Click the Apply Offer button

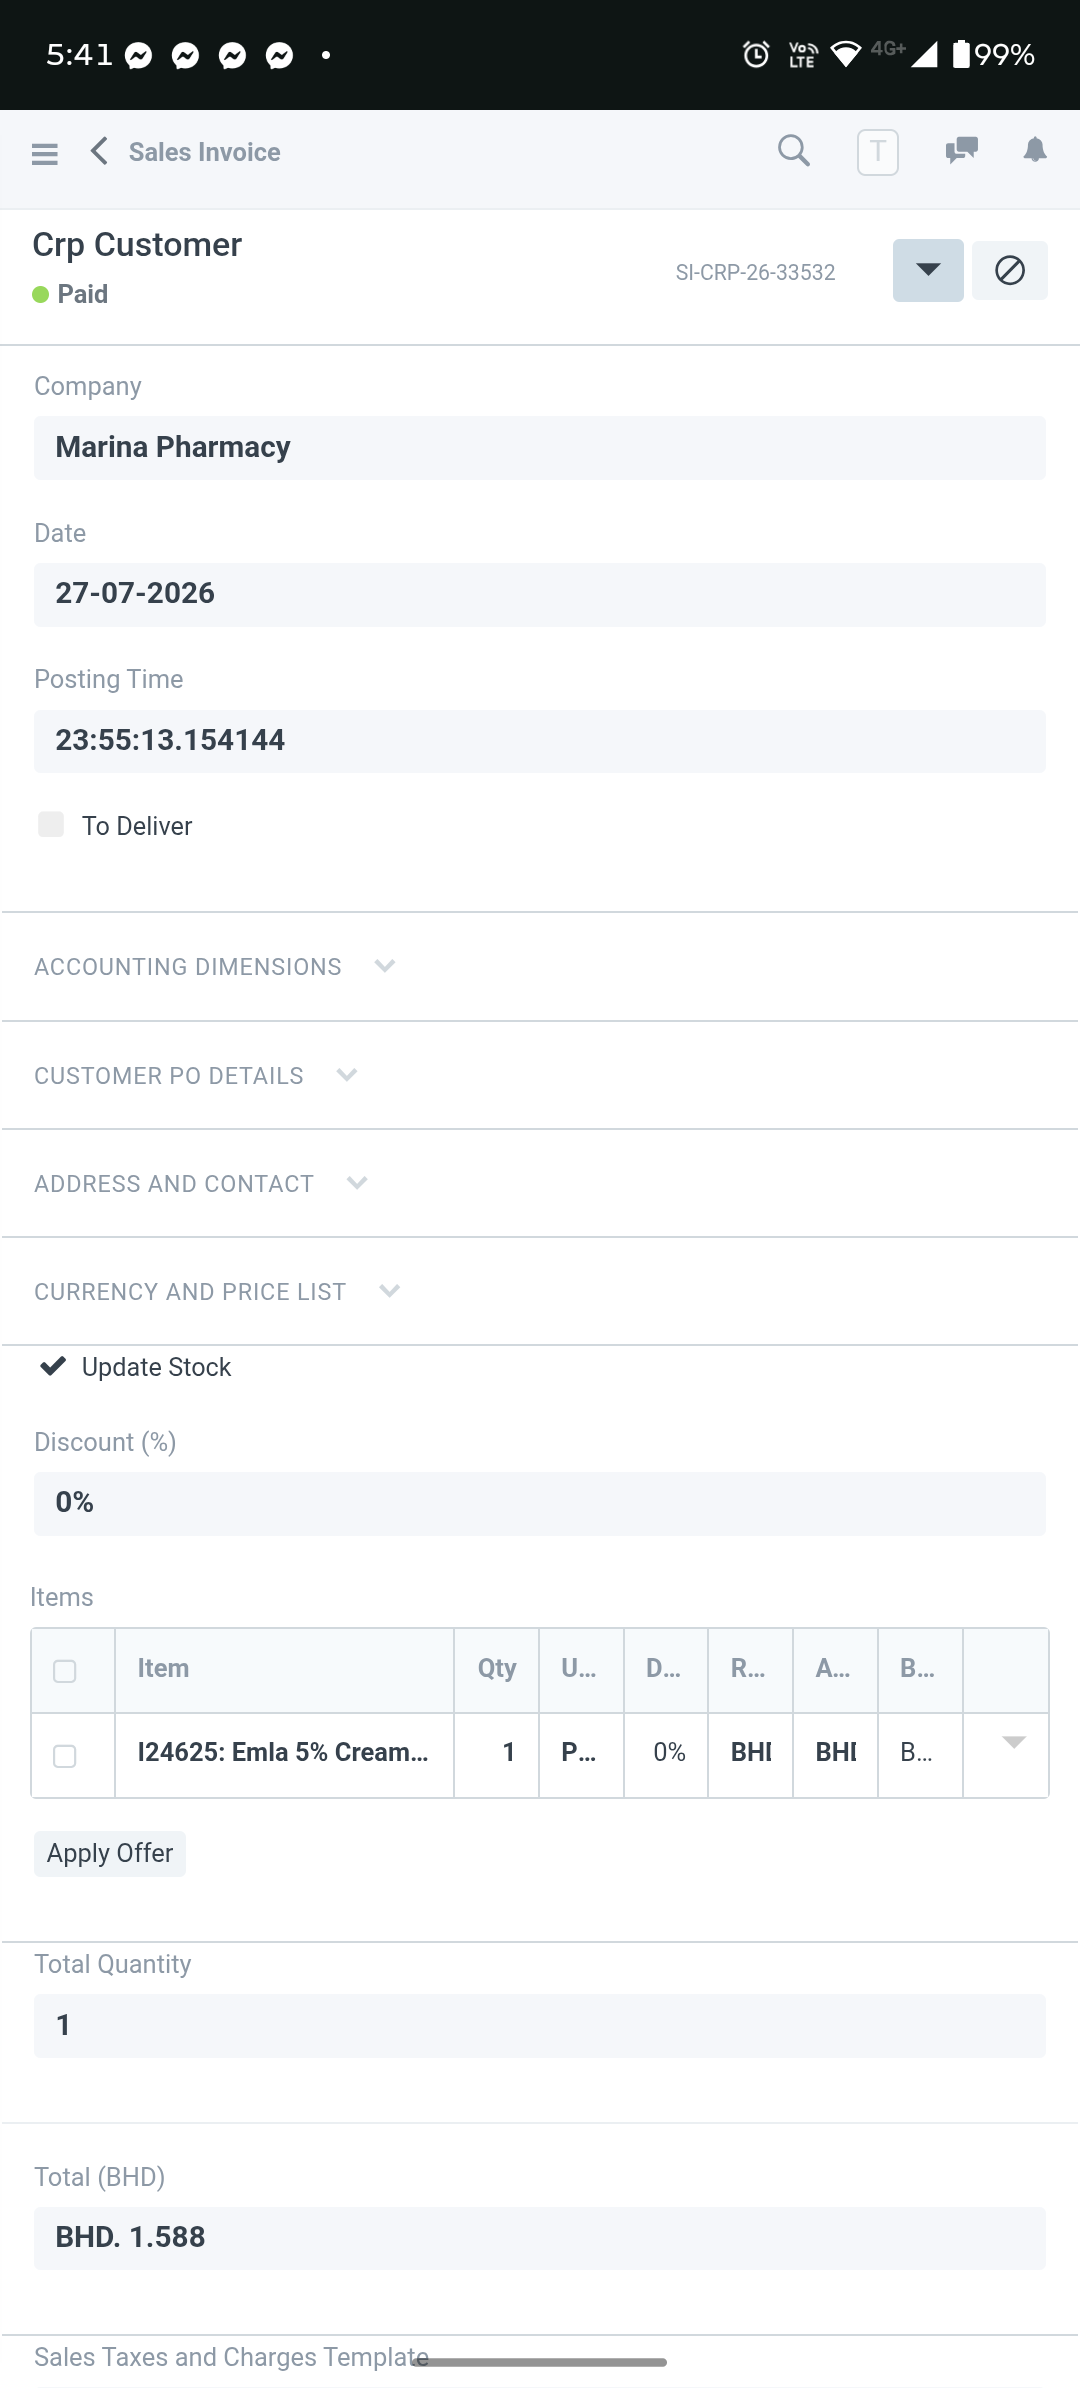click(110, 1854)
